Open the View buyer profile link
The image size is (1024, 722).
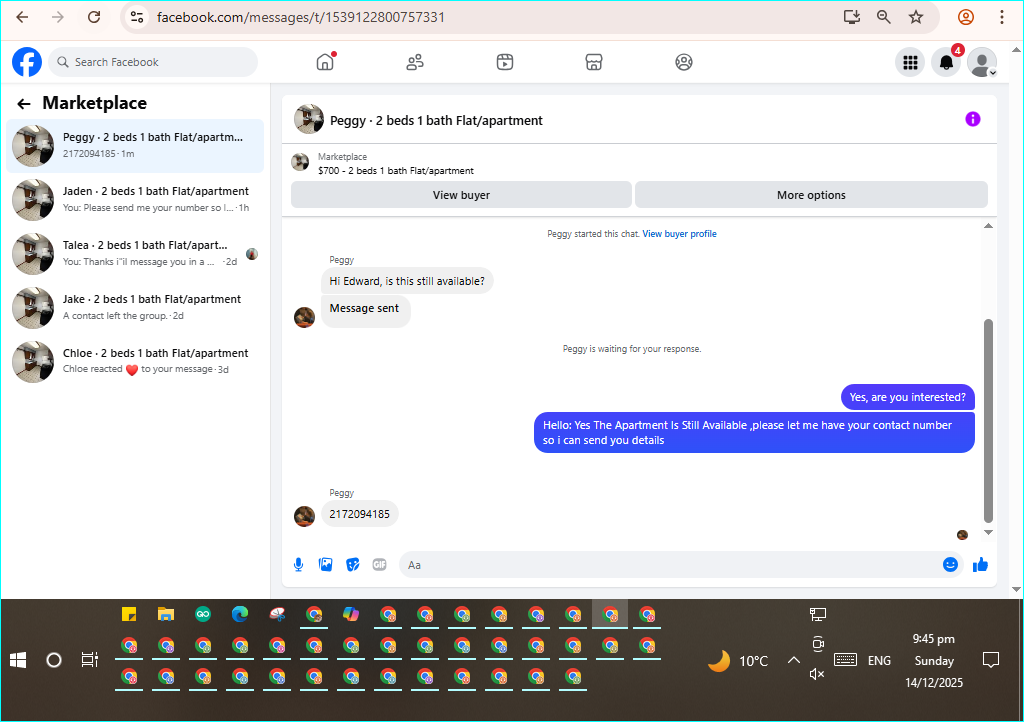click(x=679, y=234)
